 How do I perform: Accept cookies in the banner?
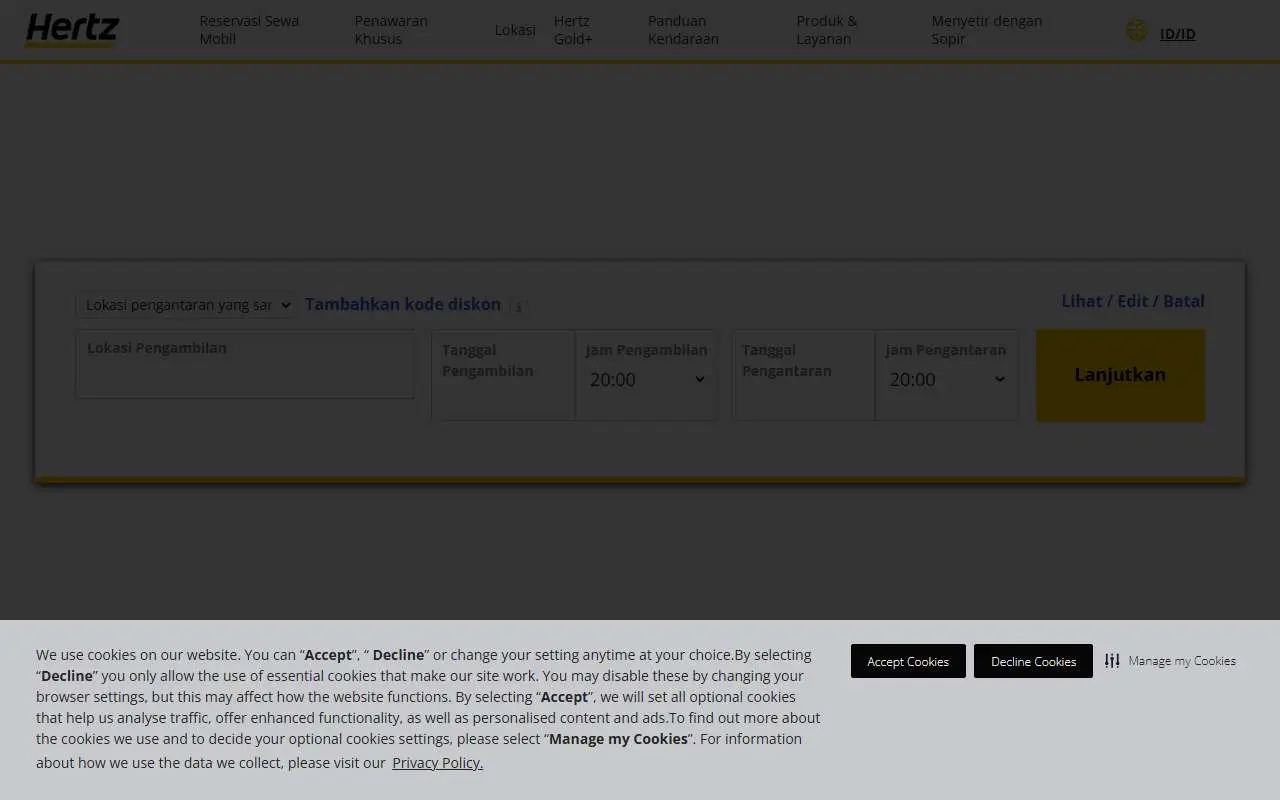[908, 661]
